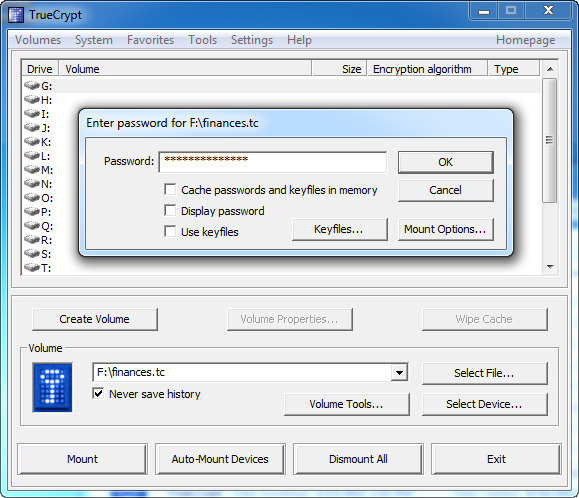The image size is (579, 498).
Task: Confirm password with the OK button
Action: tap(446, 162)
